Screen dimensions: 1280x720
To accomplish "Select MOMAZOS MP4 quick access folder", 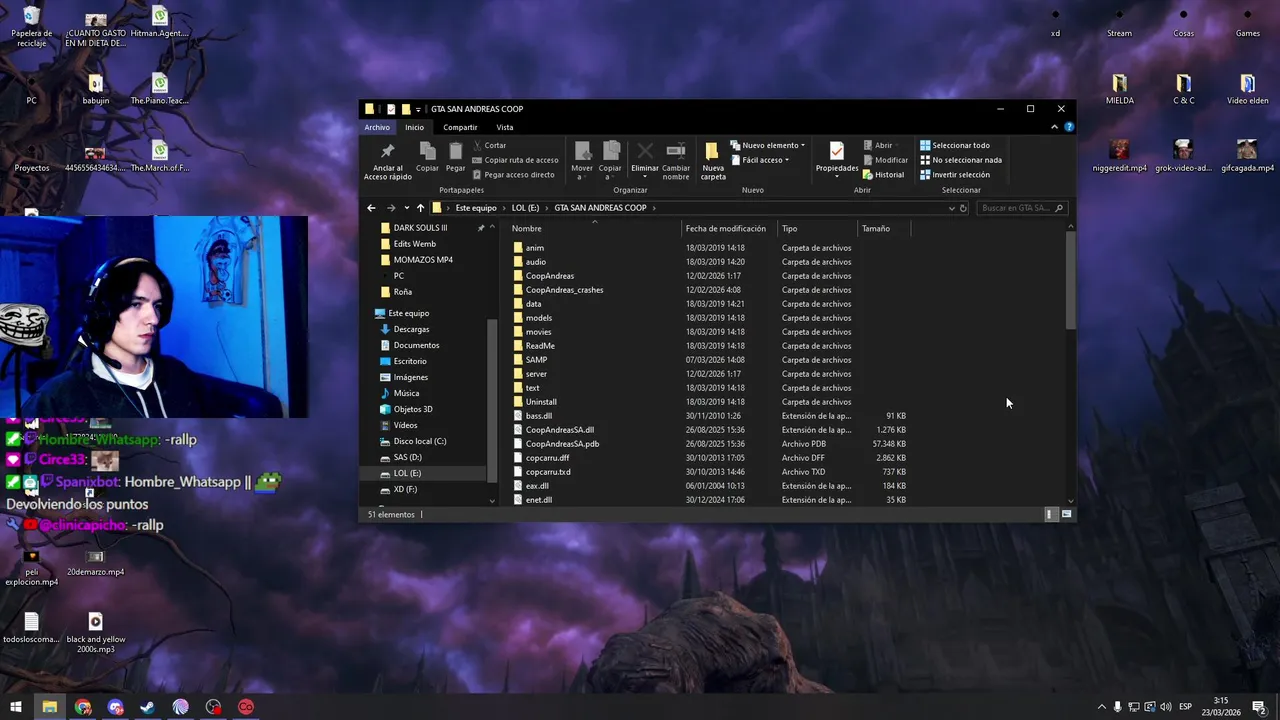I will click(x=423, y=260).
